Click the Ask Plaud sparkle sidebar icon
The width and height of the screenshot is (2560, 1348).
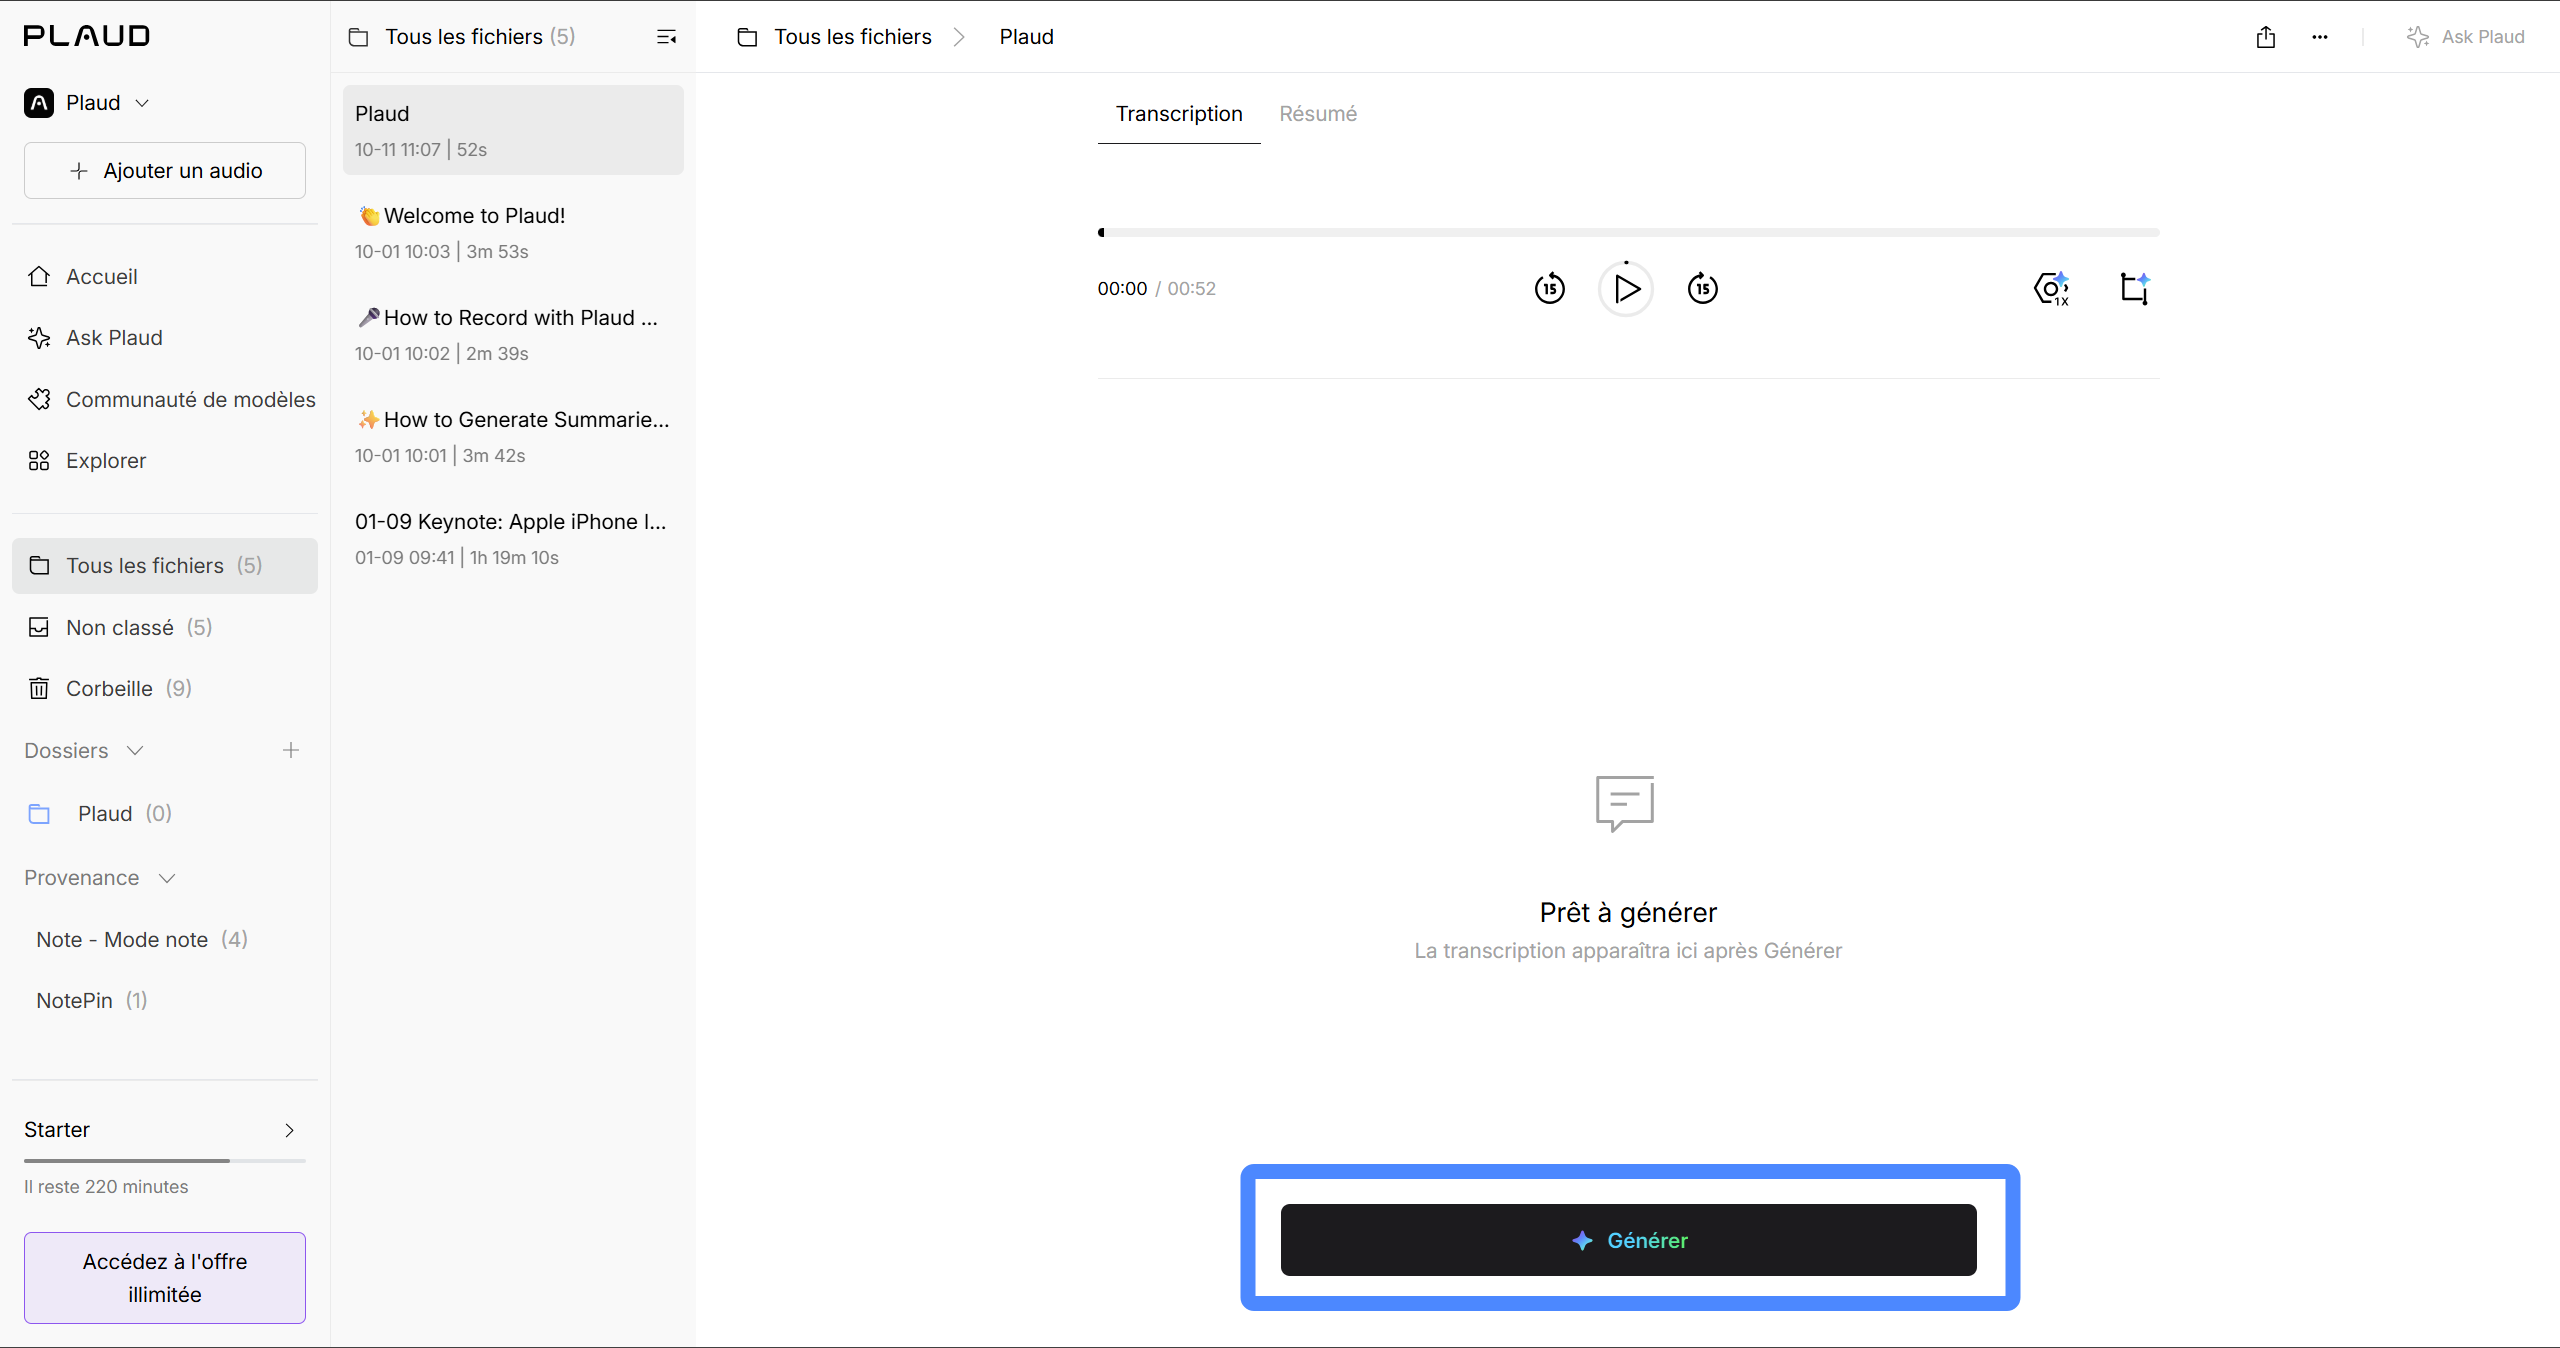click(x=39, y=338)
